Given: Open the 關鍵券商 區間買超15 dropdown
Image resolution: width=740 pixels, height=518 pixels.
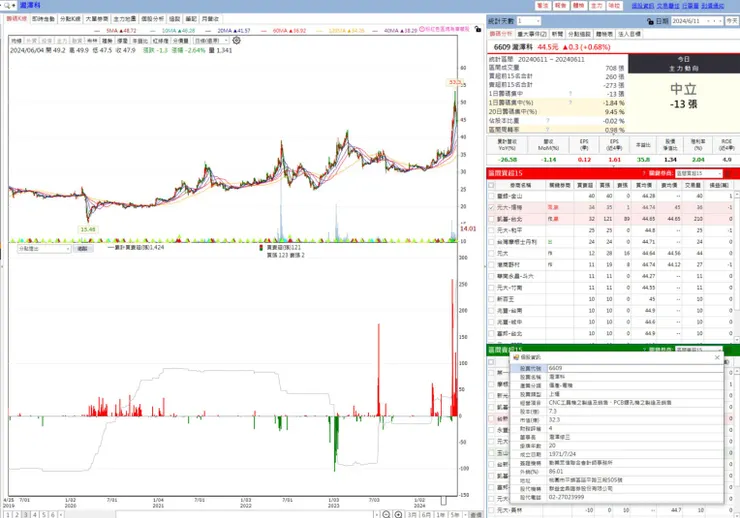Looking at the screenshot, I should pyautogui.click(x=698, y=174).
